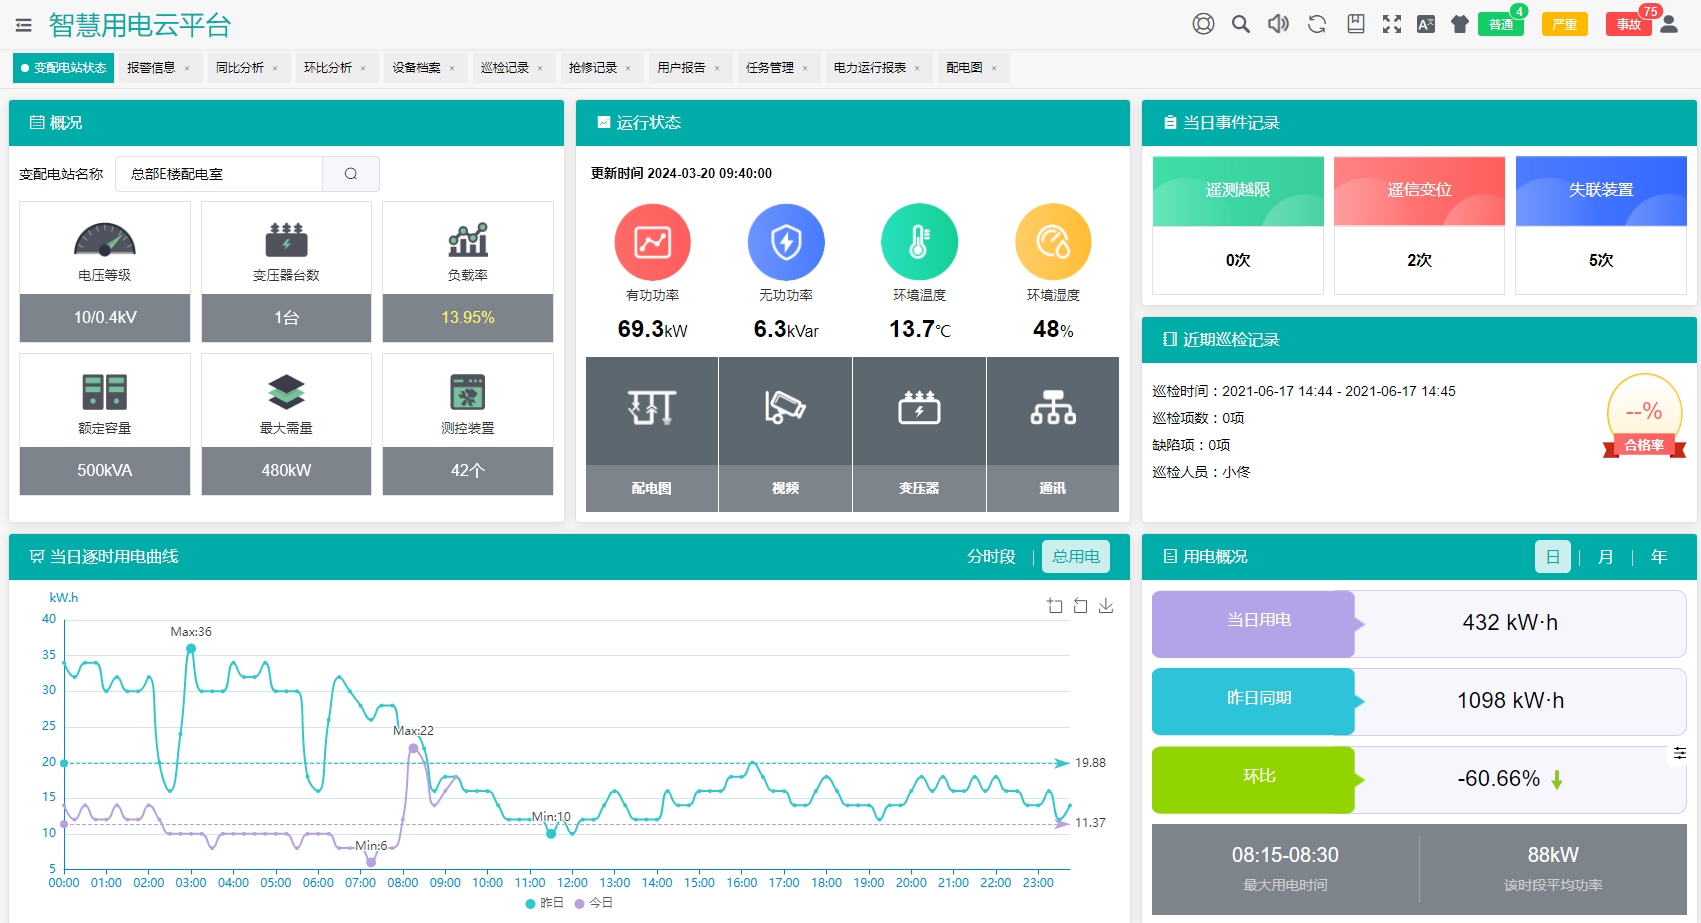Click chart zoom area tool icon
The image size is (1701, 923).
coord(1055,606)
